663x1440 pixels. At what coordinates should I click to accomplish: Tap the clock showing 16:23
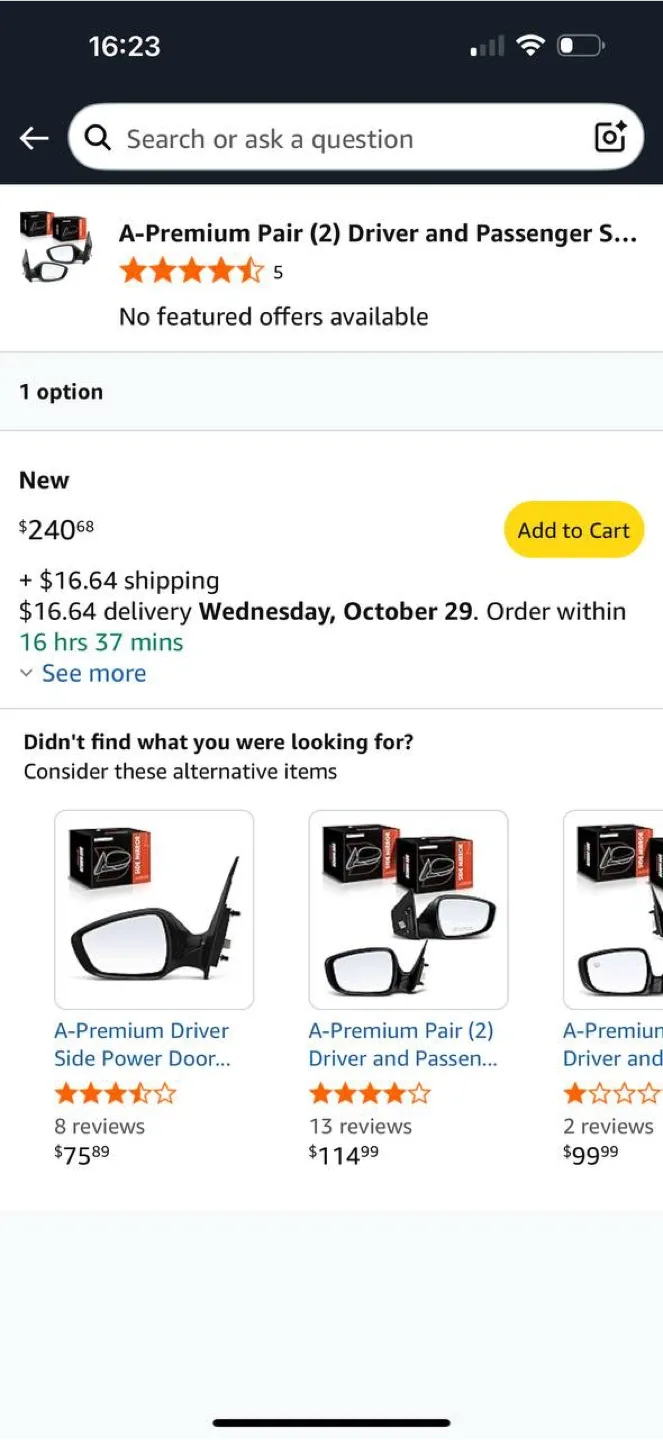[124, 45]
